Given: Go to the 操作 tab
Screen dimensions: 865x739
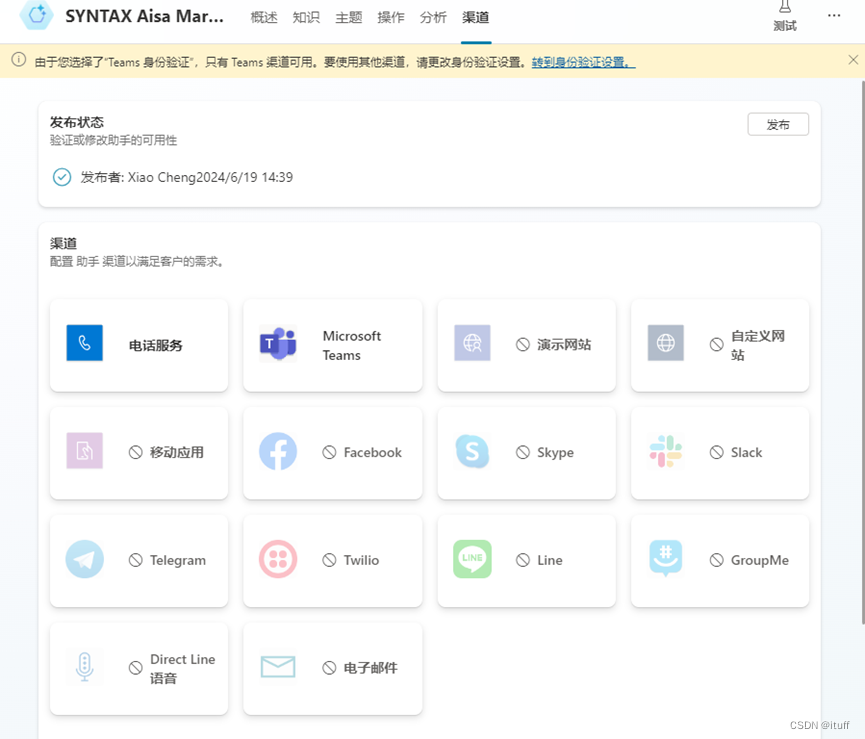Looking at the screenshot, I should coord(391,18).
